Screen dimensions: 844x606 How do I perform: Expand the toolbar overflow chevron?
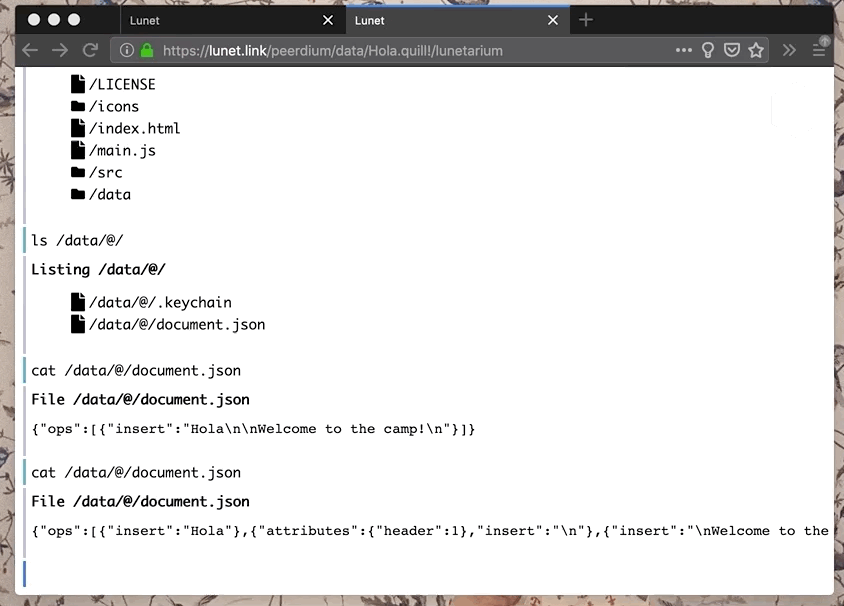pyautogui.click(x=789, y=50)
